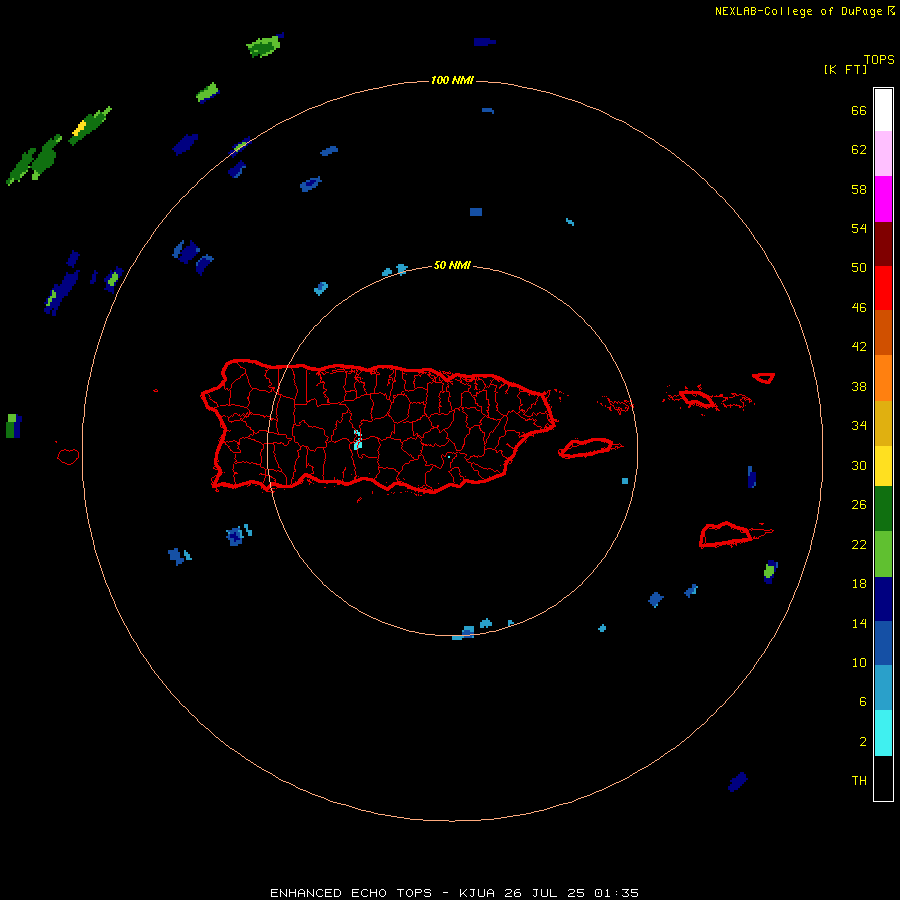Select the magenta swatch on the scale
Image resolution: width=900 pixels, height=900 pixels.
coord(883,199)
